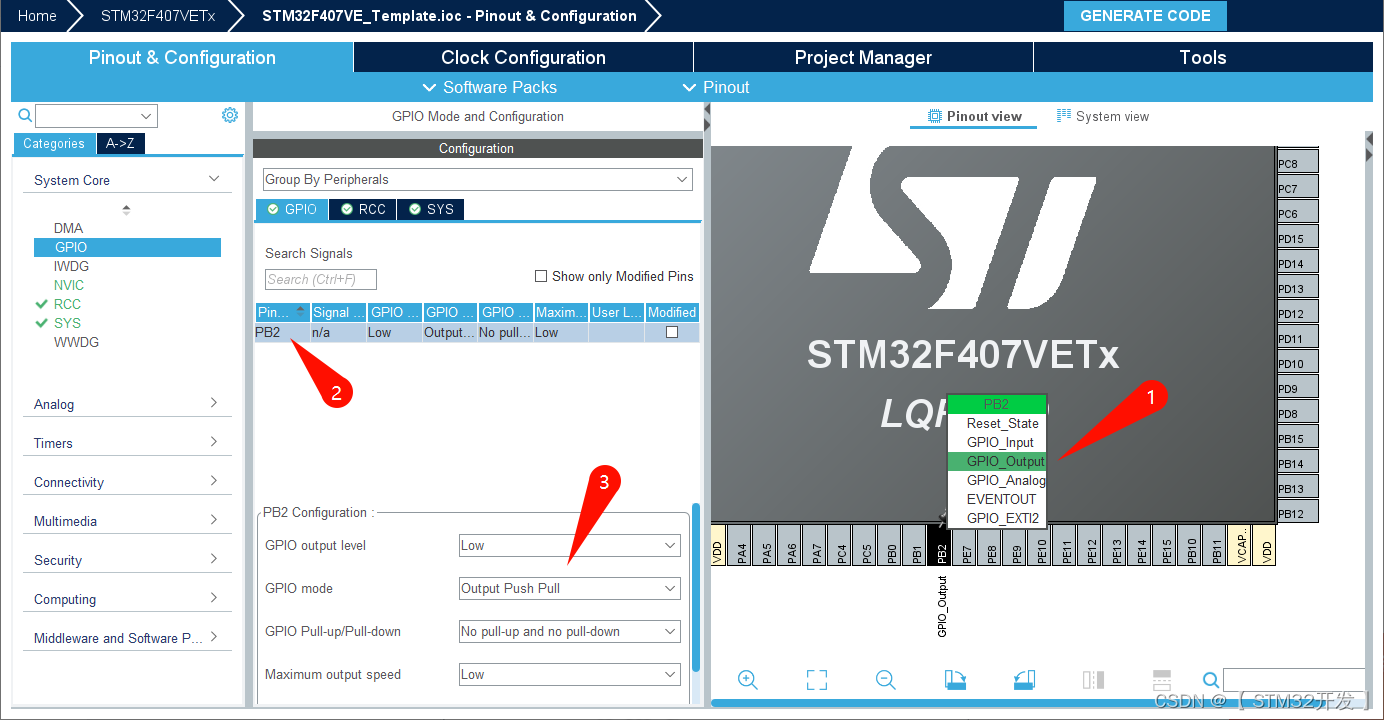This screenshot has height=720, width=1384.
Task: Open the GPIO Pull-up/Pull-down dropdown
Action: point(570,632)
